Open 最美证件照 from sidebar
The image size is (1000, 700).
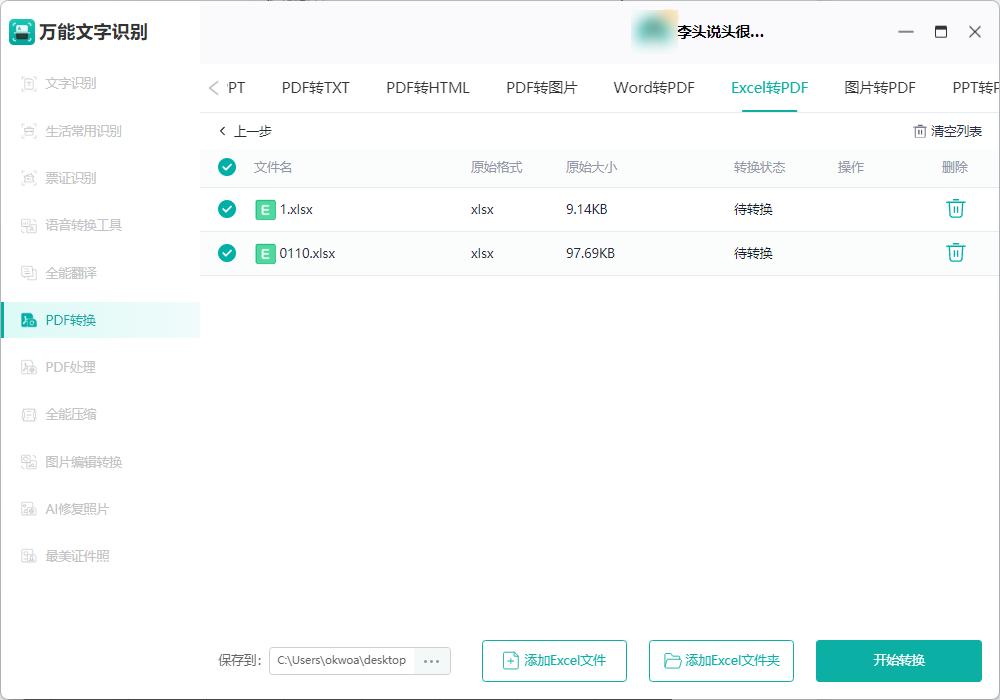[x=70, y=555]
